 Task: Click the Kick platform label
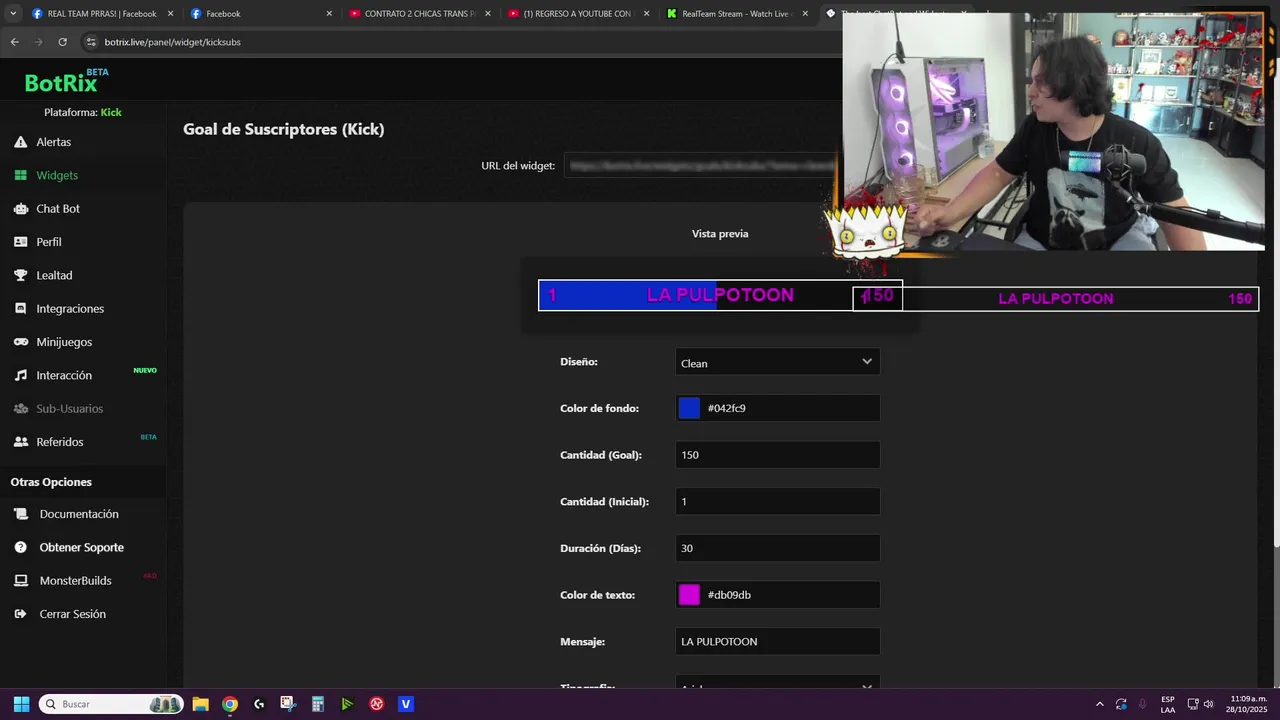tap(111, 112)
